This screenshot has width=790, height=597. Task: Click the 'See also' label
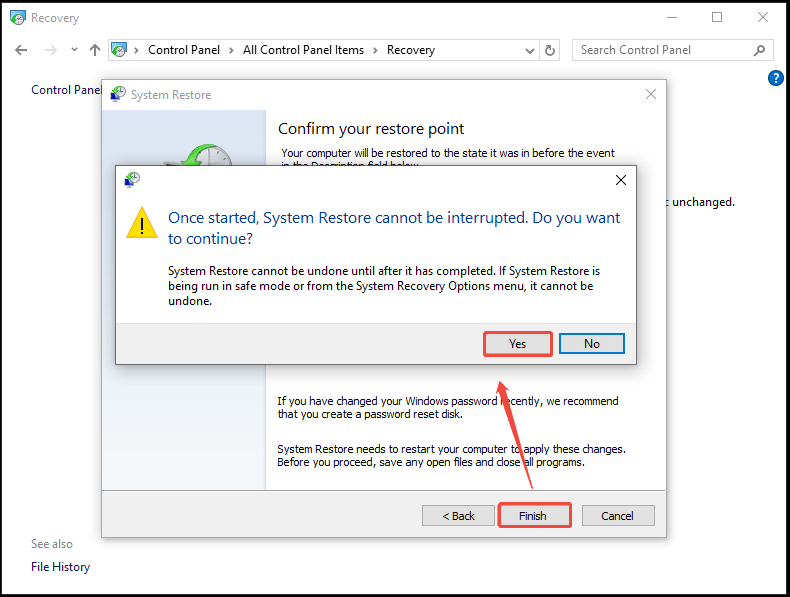(51, 544)
